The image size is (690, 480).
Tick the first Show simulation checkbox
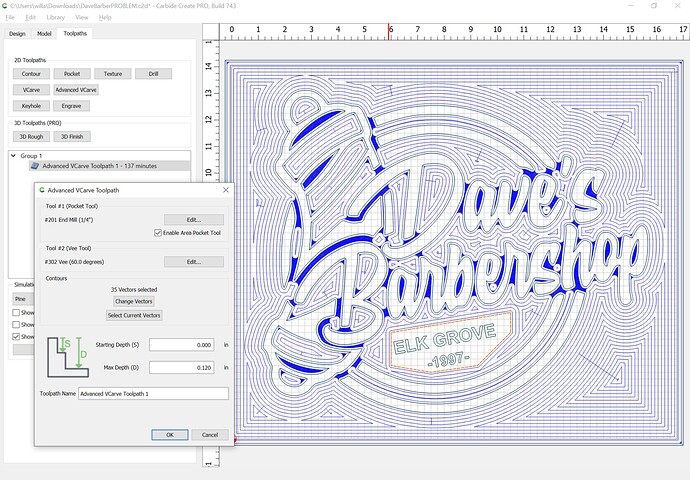[x=16, y=313]
